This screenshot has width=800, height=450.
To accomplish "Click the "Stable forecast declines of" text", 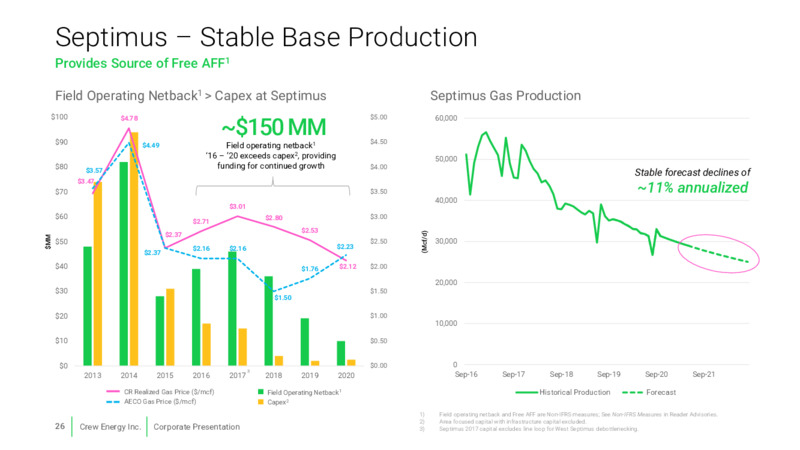I will [692, 172].
